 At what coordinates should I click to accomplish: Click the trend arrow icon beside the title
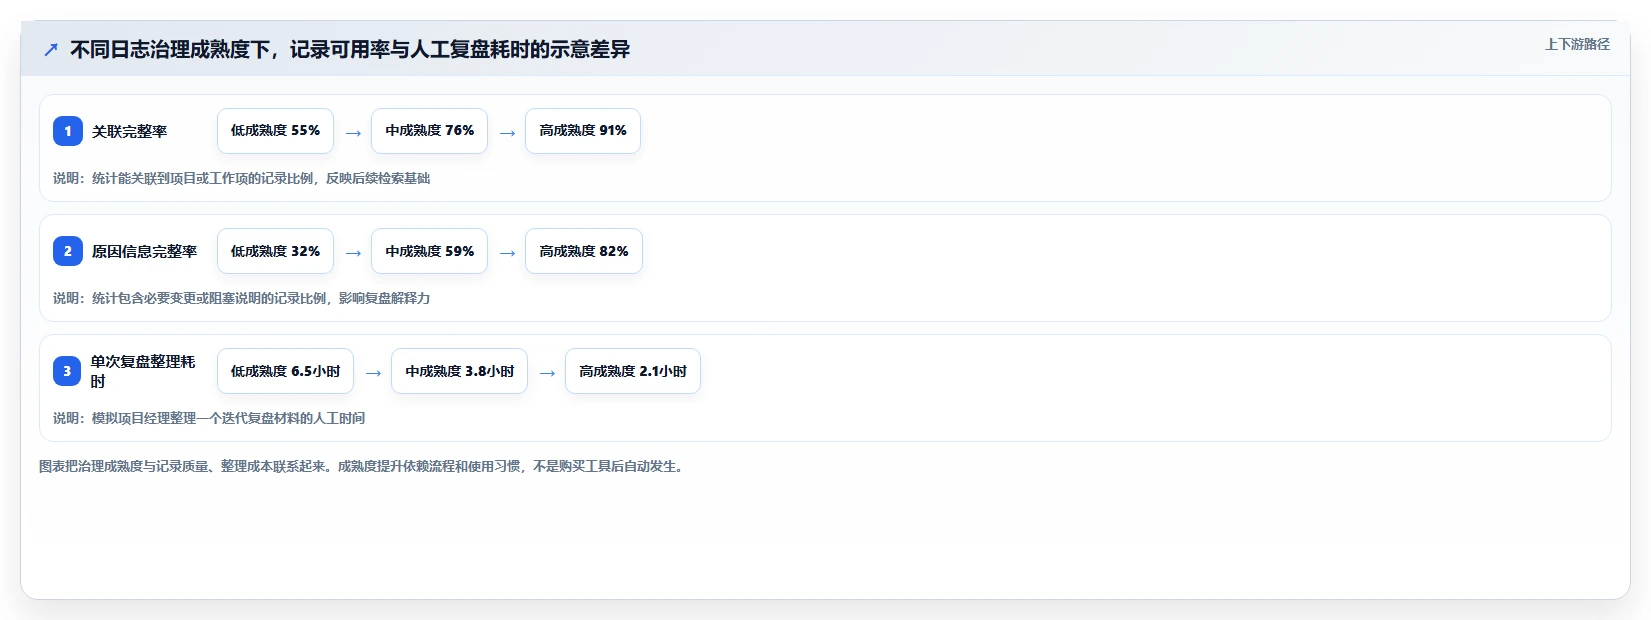pos(51,49)
